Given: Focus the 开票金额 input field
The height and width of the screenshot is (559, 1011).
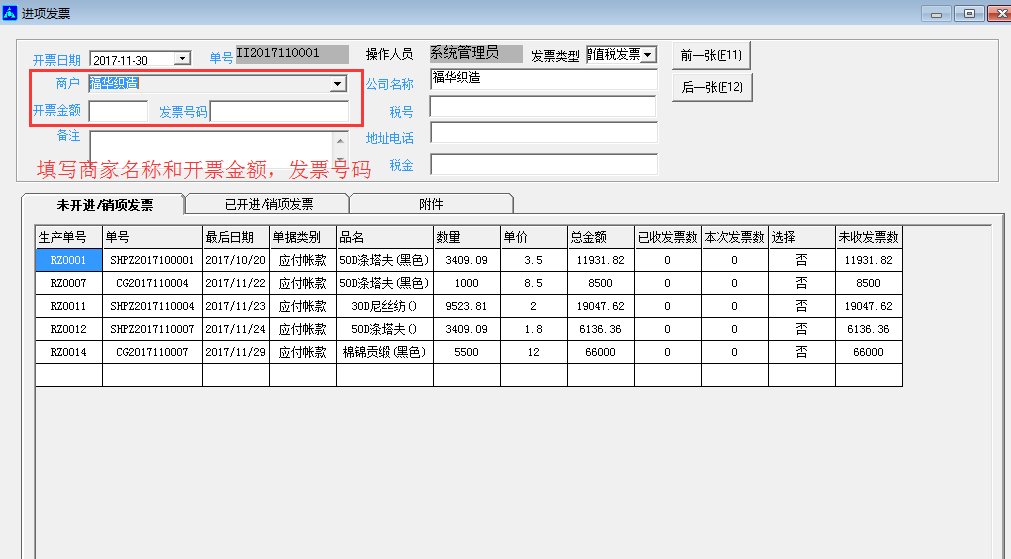Looking at the screenshot, I should tap(119, 112).
